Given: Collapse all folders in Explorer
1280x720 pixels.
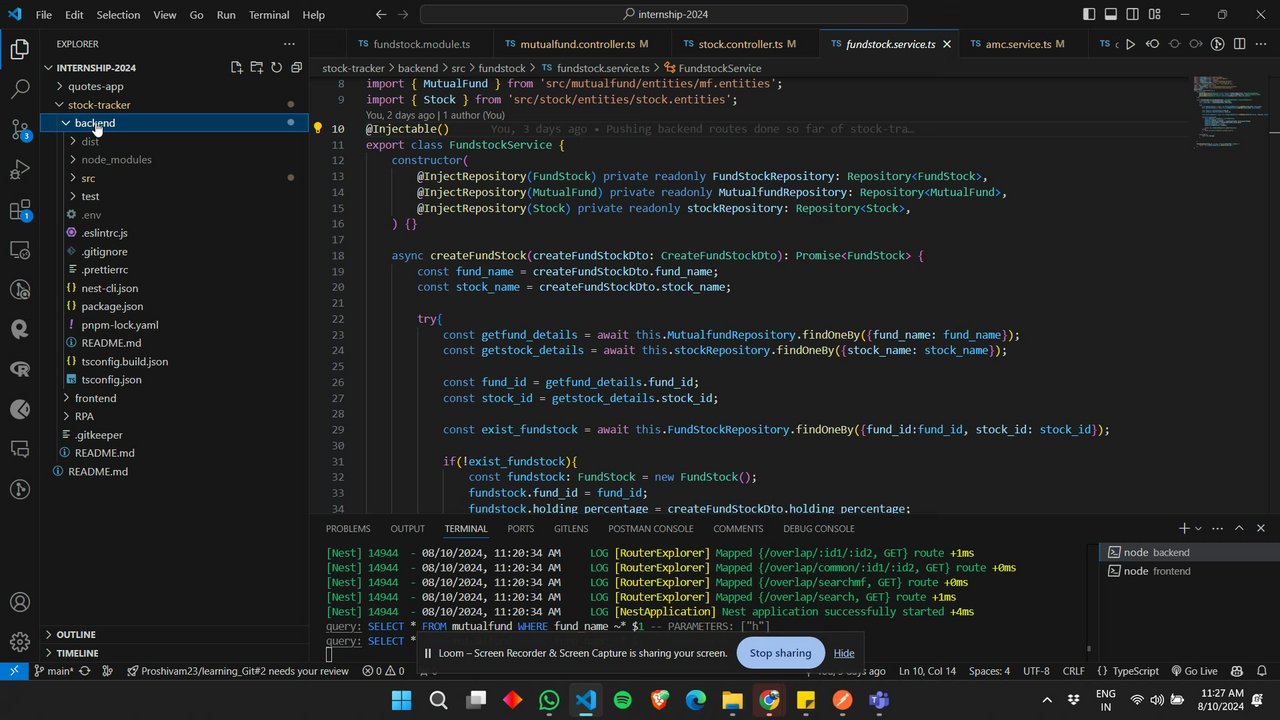Looking at the screenshot, I should [x=297, y=68].
